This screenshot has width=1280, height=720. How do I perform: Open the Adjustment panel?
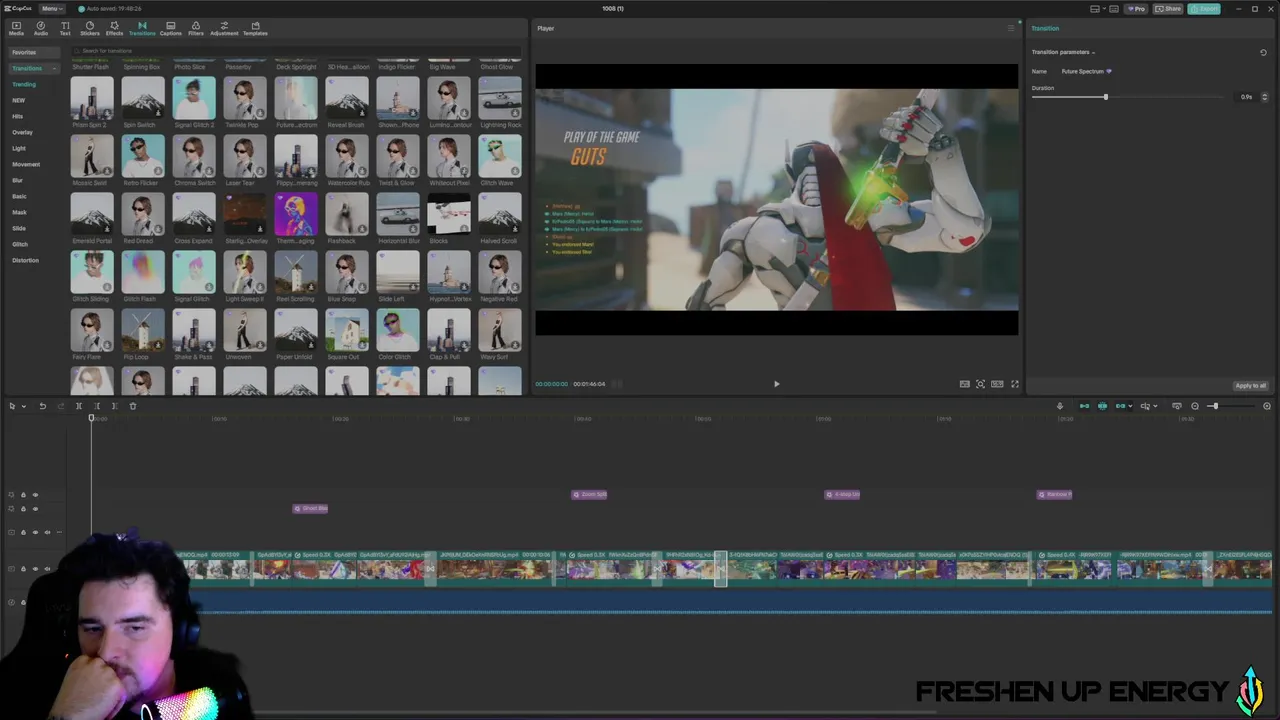click(x=224, y=28)
